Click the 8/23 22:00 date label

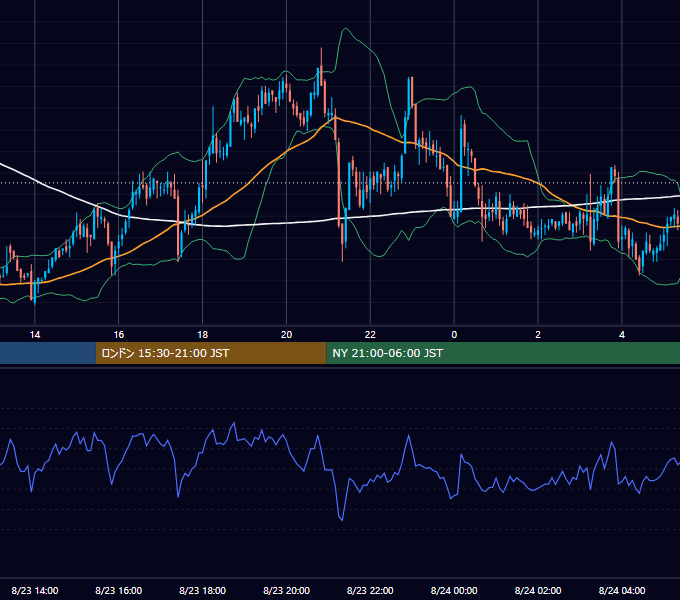pos(370,590)
